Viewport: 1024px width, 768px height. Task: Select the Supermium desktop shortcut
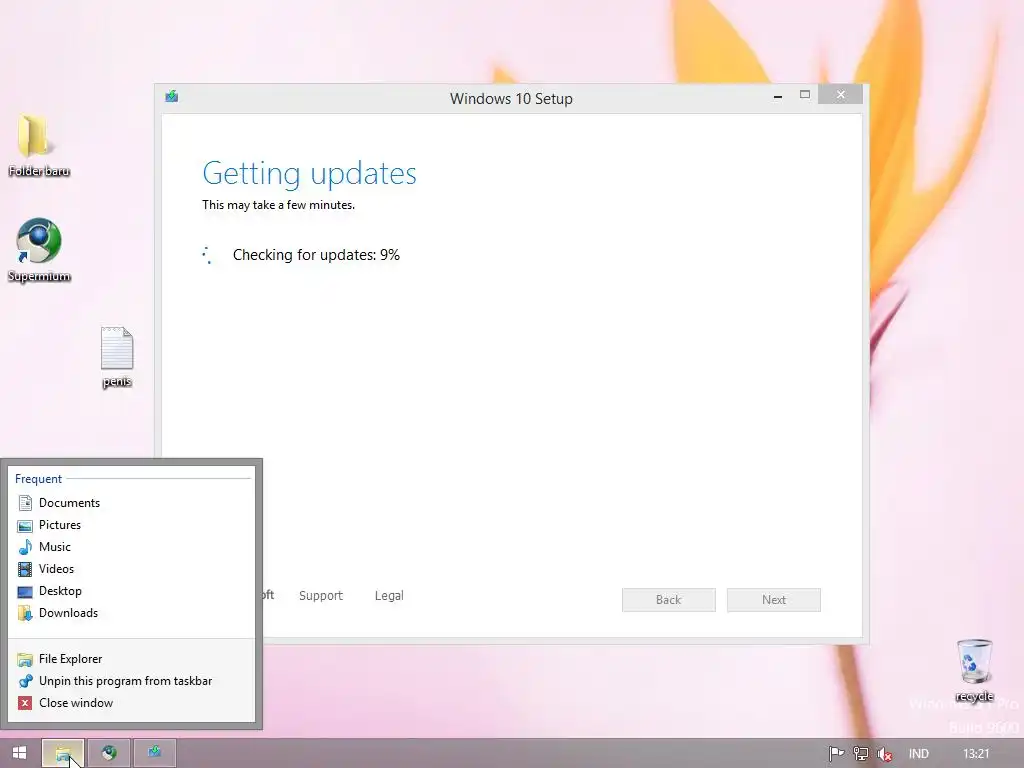(39, 250)
